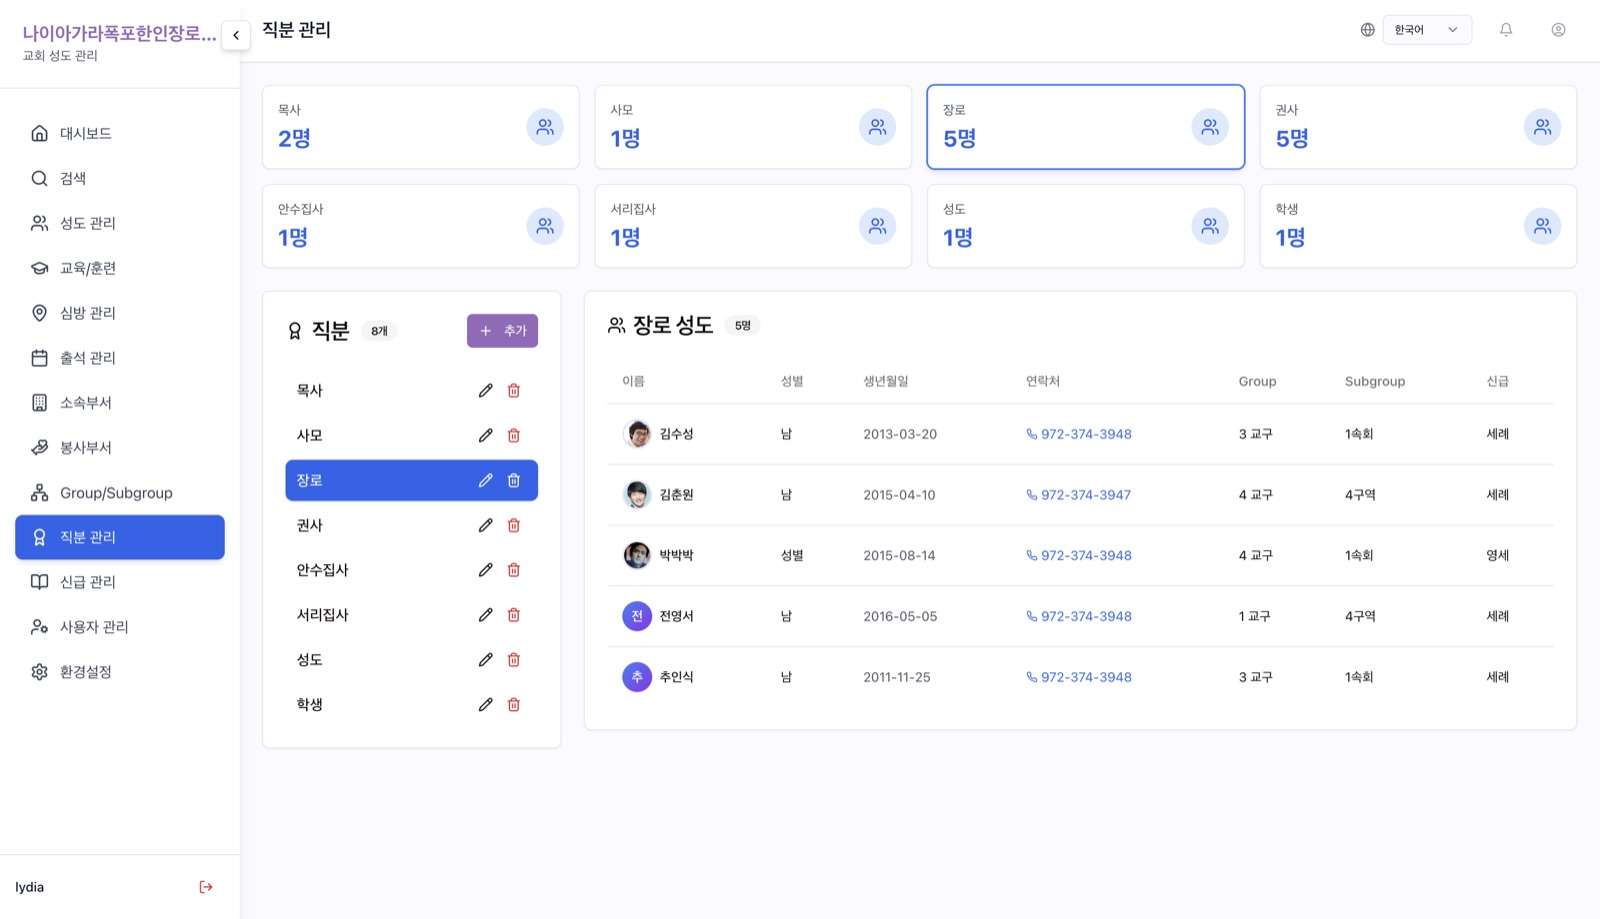Edit the 장로 role with pencil icon
1600x919 pixels.
(485, 480)
